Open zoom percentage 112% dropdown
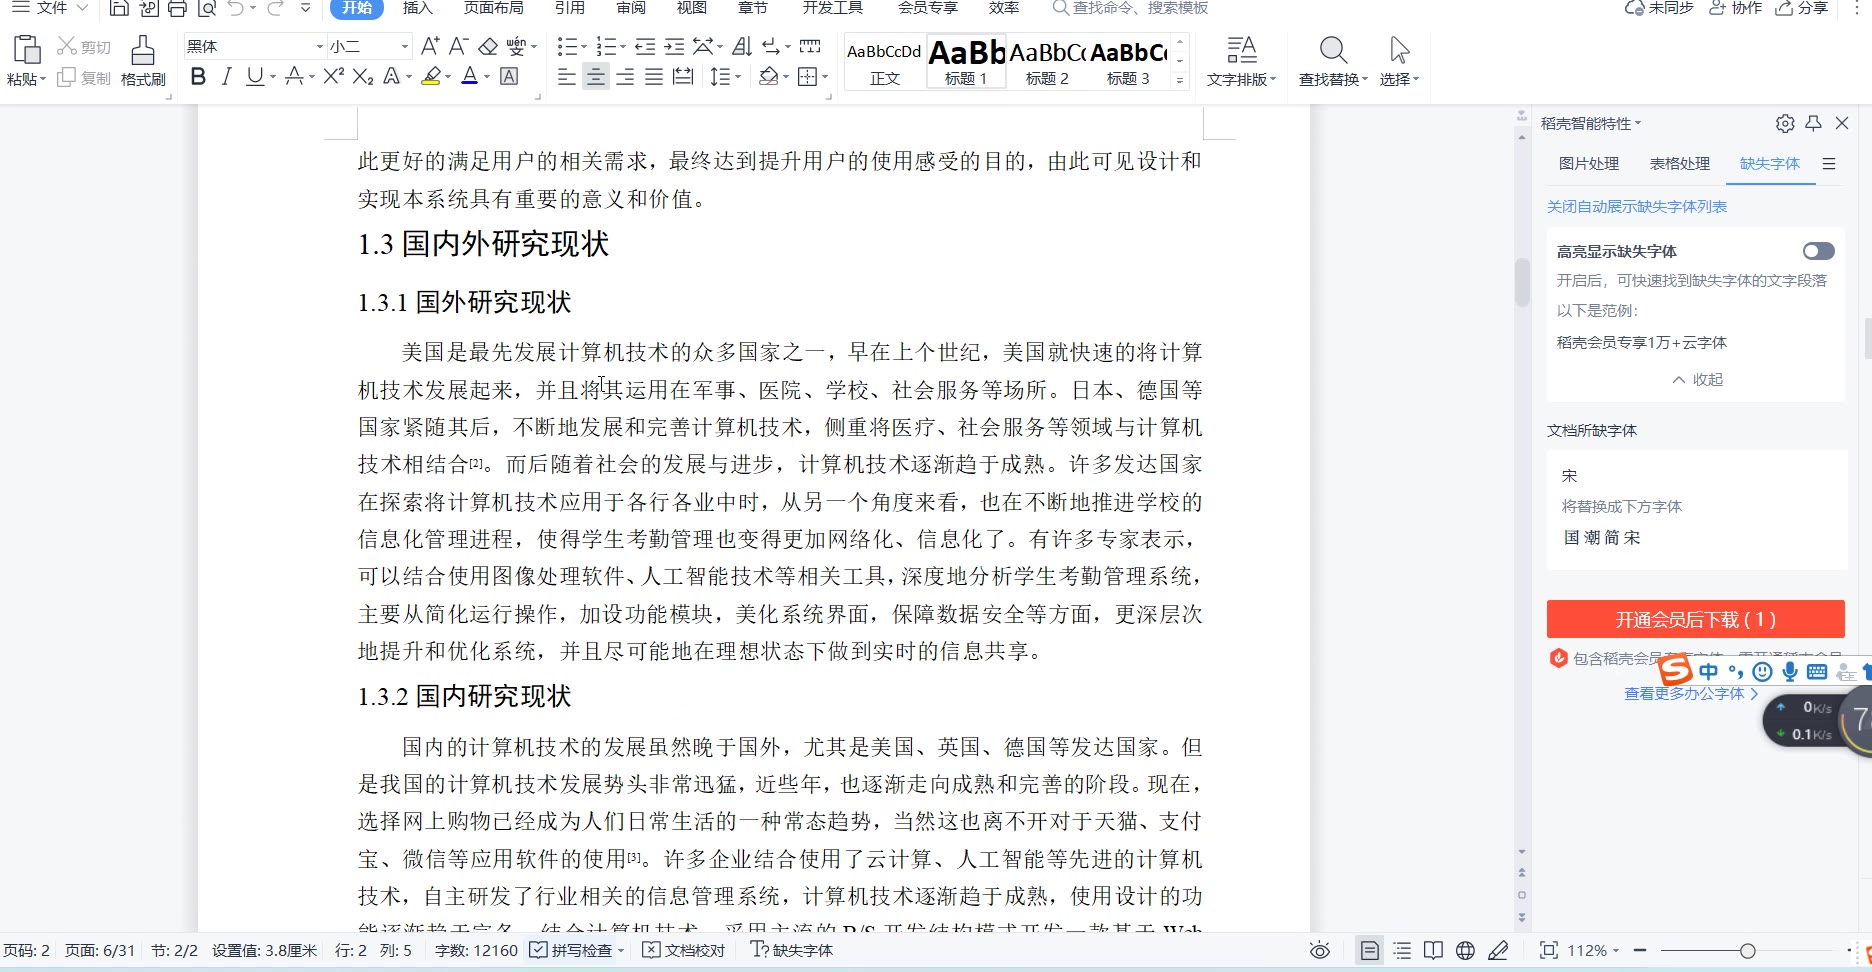1872x972 pixels. [x=1594, y=950]
